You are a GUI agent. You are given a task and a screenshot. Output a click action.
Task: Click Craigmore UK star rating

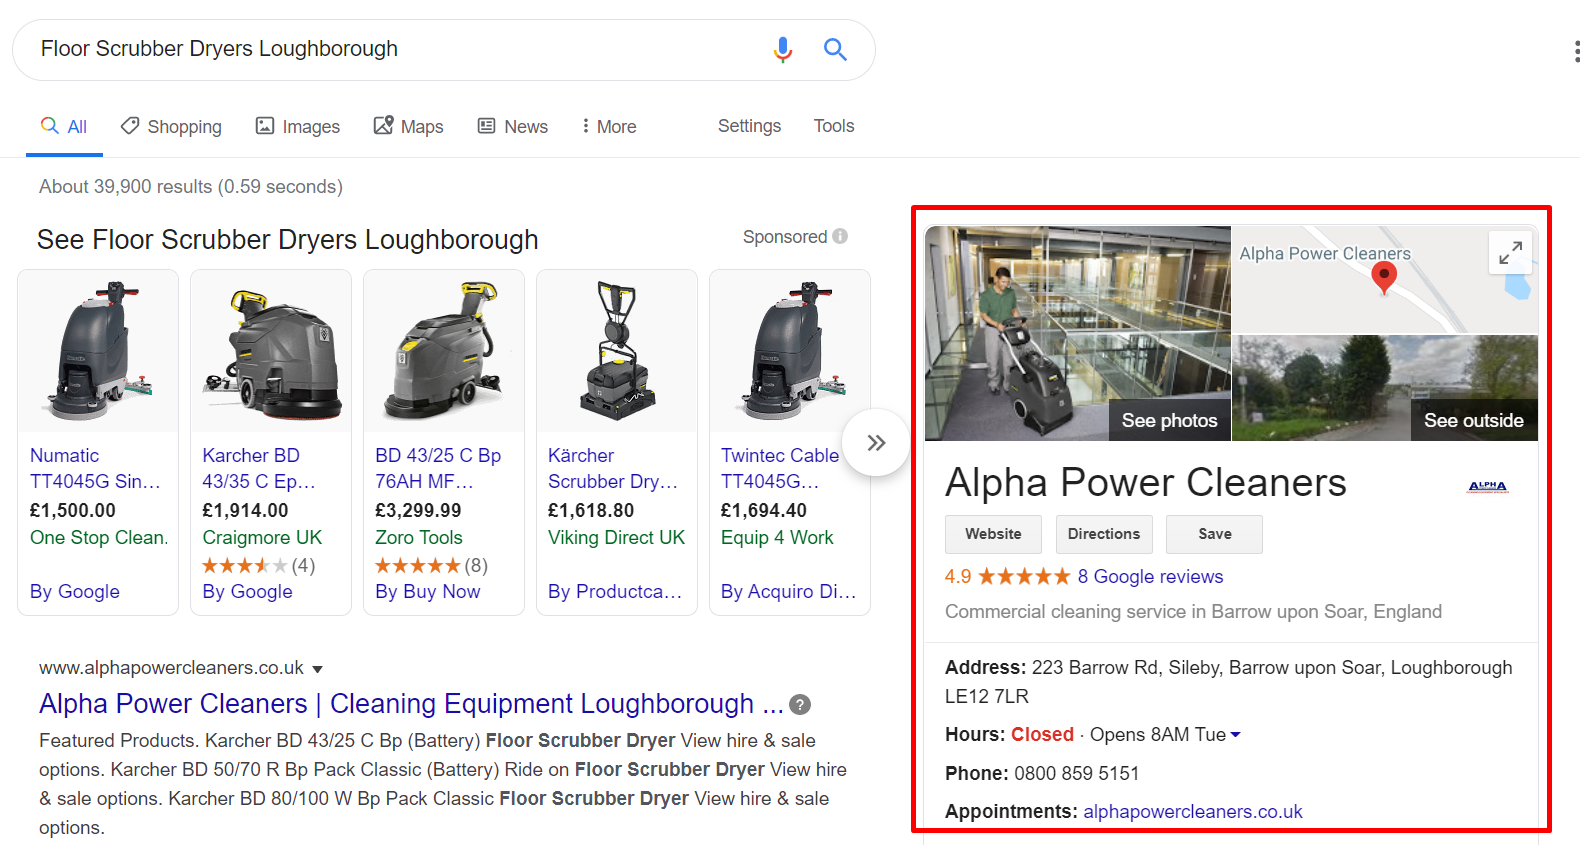coord(245,566)
